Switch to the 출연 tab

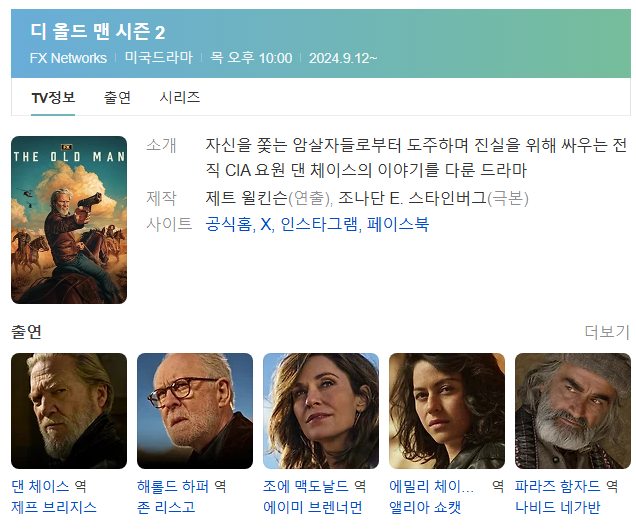tap(117, 98)
